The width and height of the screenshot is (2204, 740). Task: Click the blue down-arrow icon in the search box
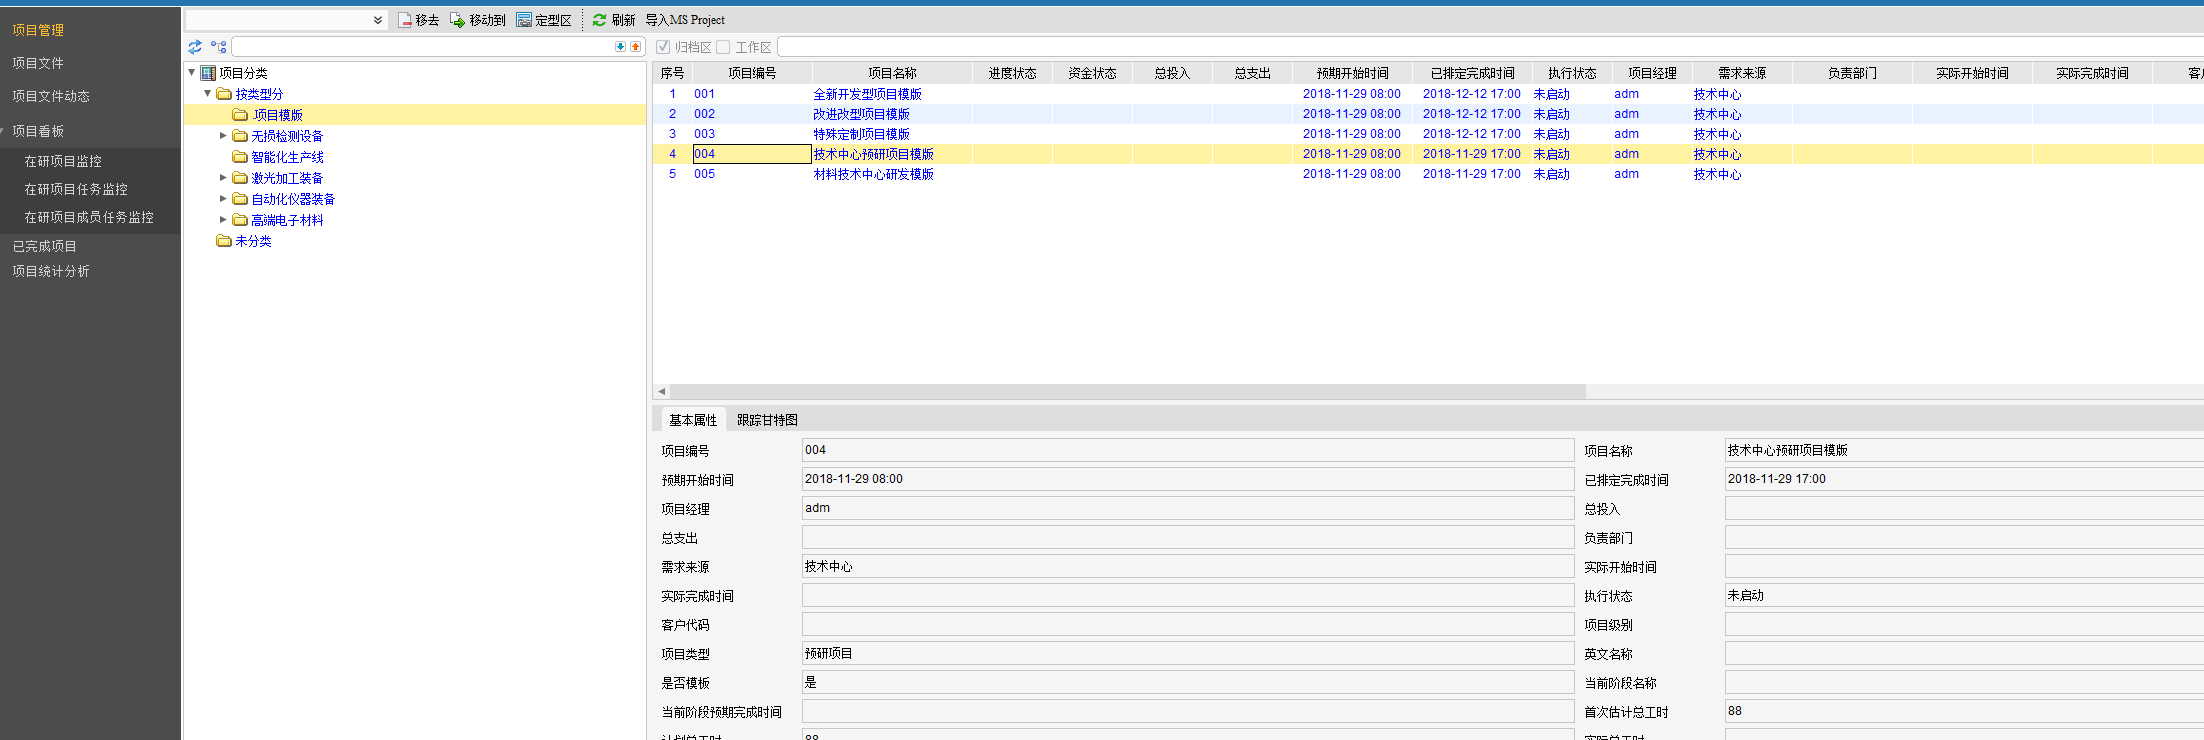tap(620, 47)
